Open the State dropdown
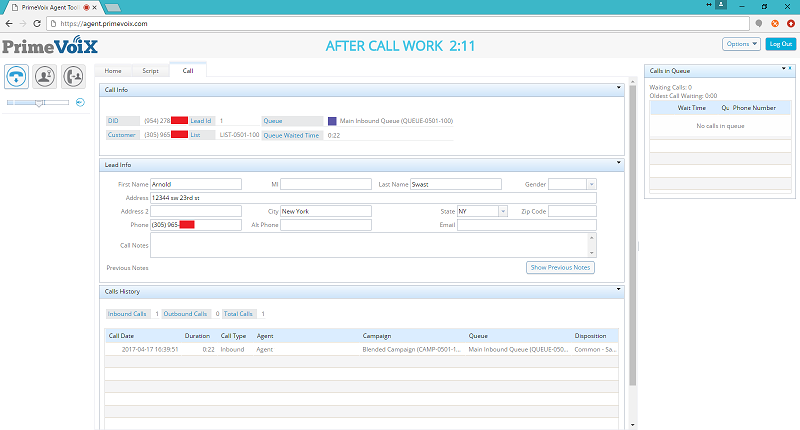Viewport: 800px width, 430px height. click(x=503, y=211)
